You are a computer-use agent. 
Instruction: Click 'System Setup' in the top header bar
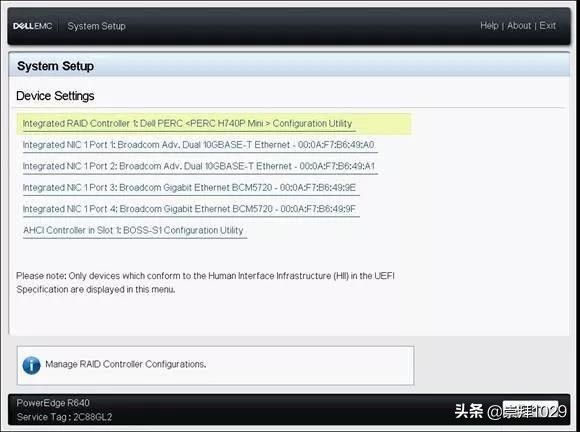click(96, 26)
